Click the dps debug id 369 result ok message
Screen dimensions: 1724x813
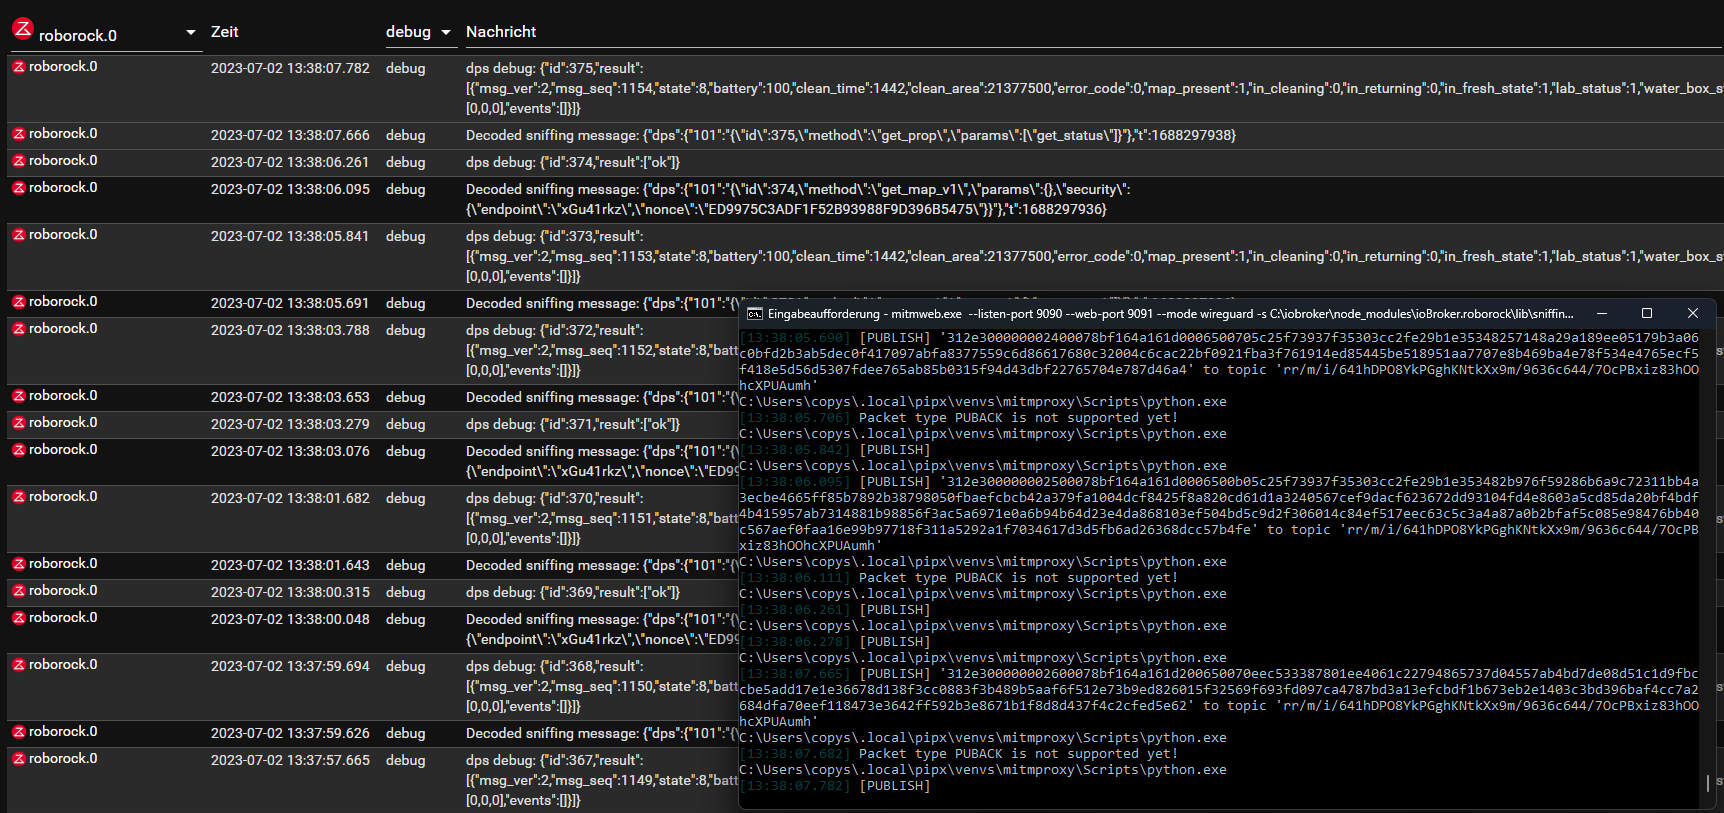573,592
